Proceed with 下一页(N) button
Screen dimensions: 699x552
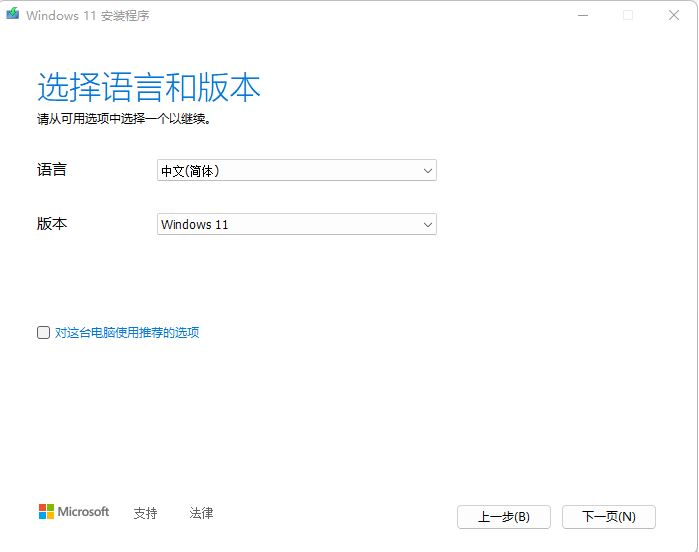tap(608, 517)
